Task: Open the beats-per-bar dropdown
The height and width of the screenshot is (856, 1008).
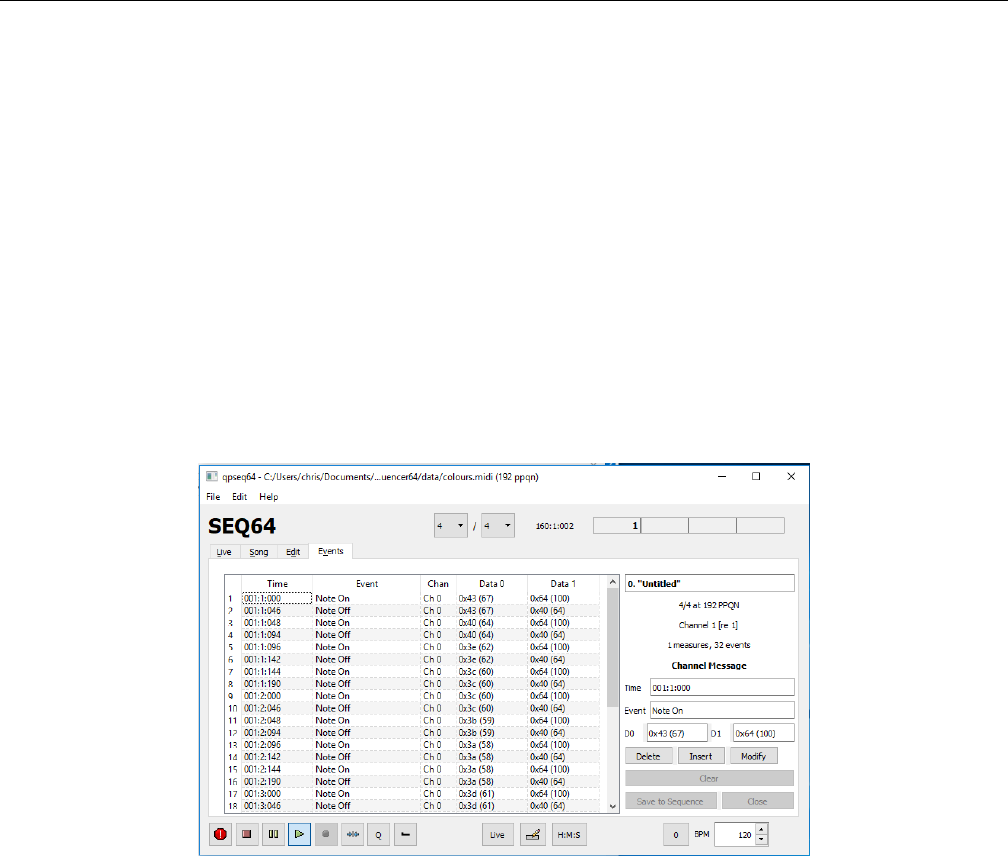Action: pos(451,526)
